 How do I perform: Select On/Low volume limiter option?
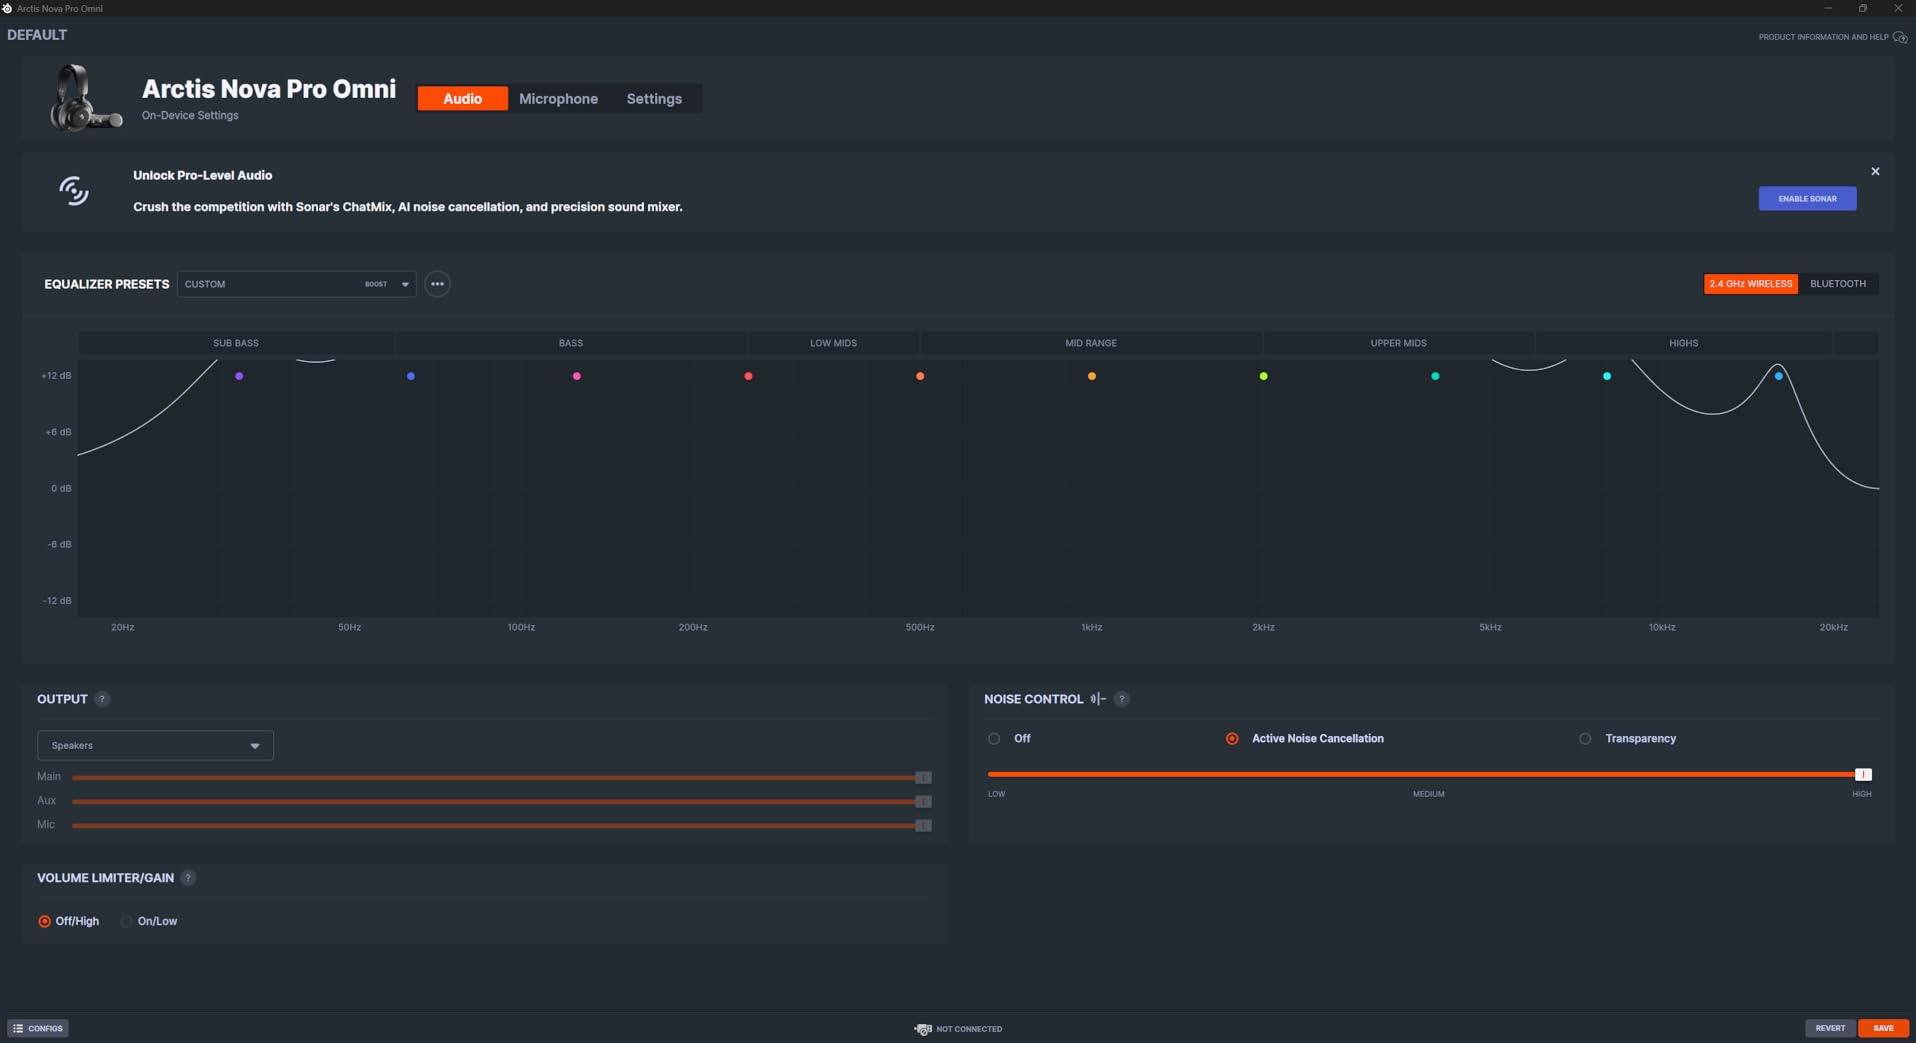(x=126, y=921)
